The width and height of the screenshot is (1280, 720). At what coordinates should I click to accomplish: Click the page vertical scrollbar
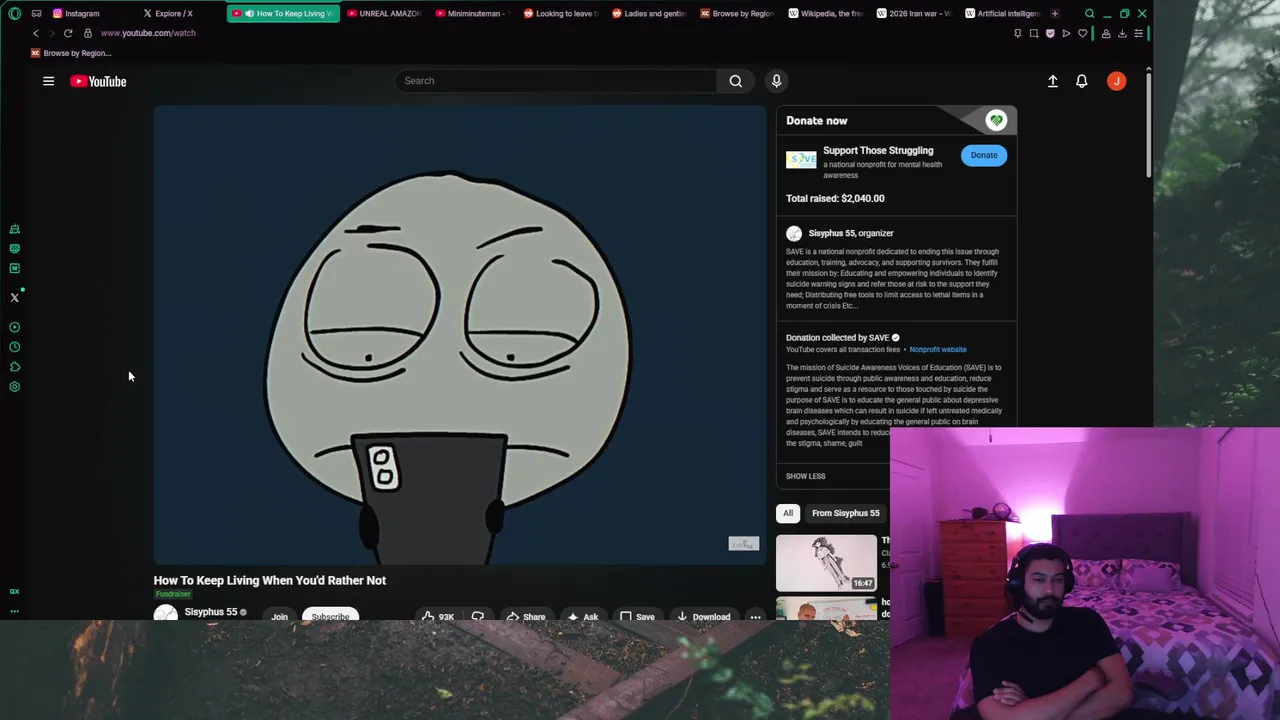1148,125
